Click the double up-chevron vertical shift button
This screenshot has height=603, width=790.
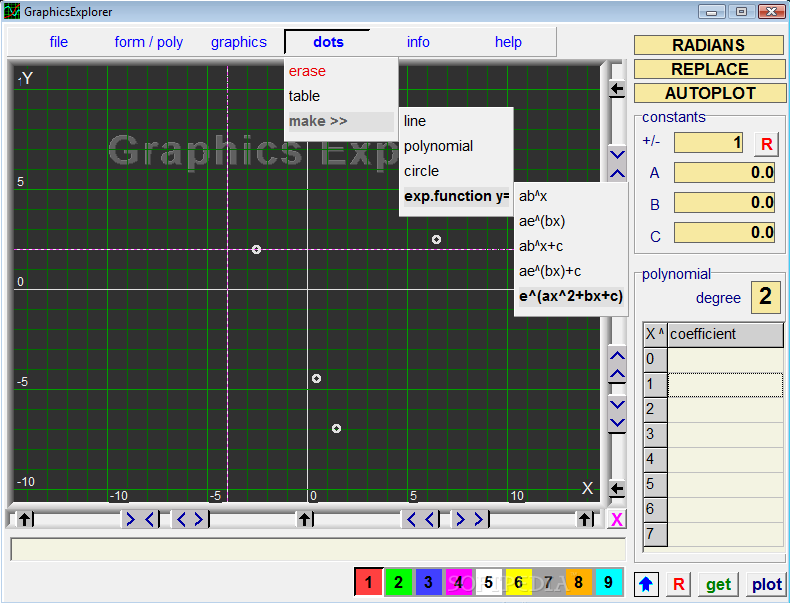[x=617, y=365]
